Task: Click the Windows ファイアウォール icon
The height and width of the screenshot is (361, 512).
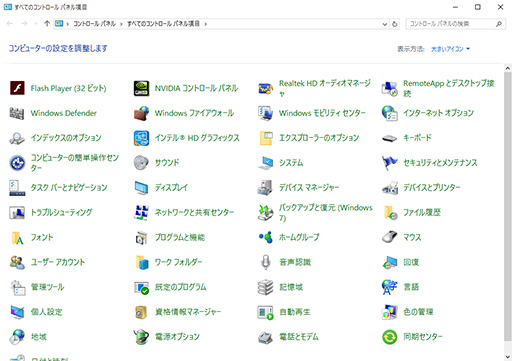Action: [x=141, y=113]
